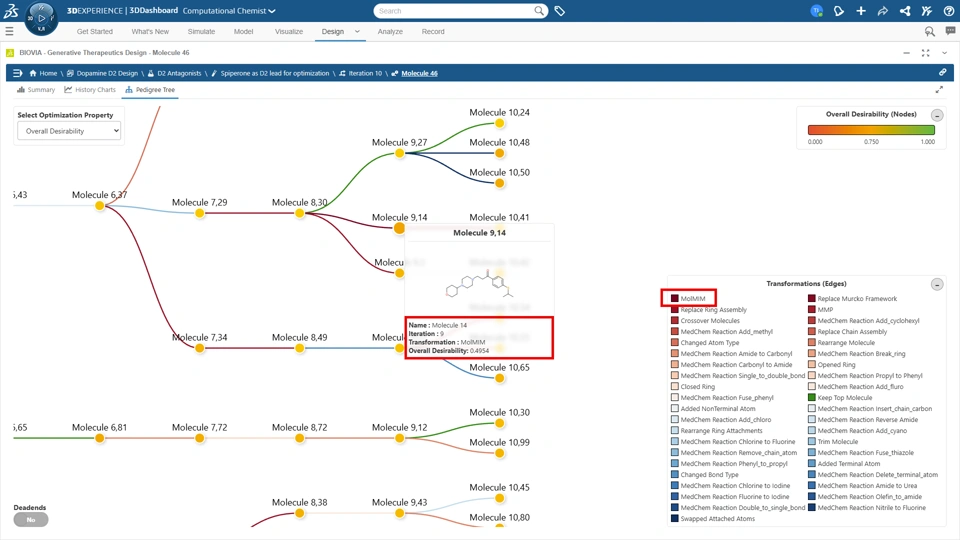
Task: Open the chat bubble icon
Action: click(950, 31)
